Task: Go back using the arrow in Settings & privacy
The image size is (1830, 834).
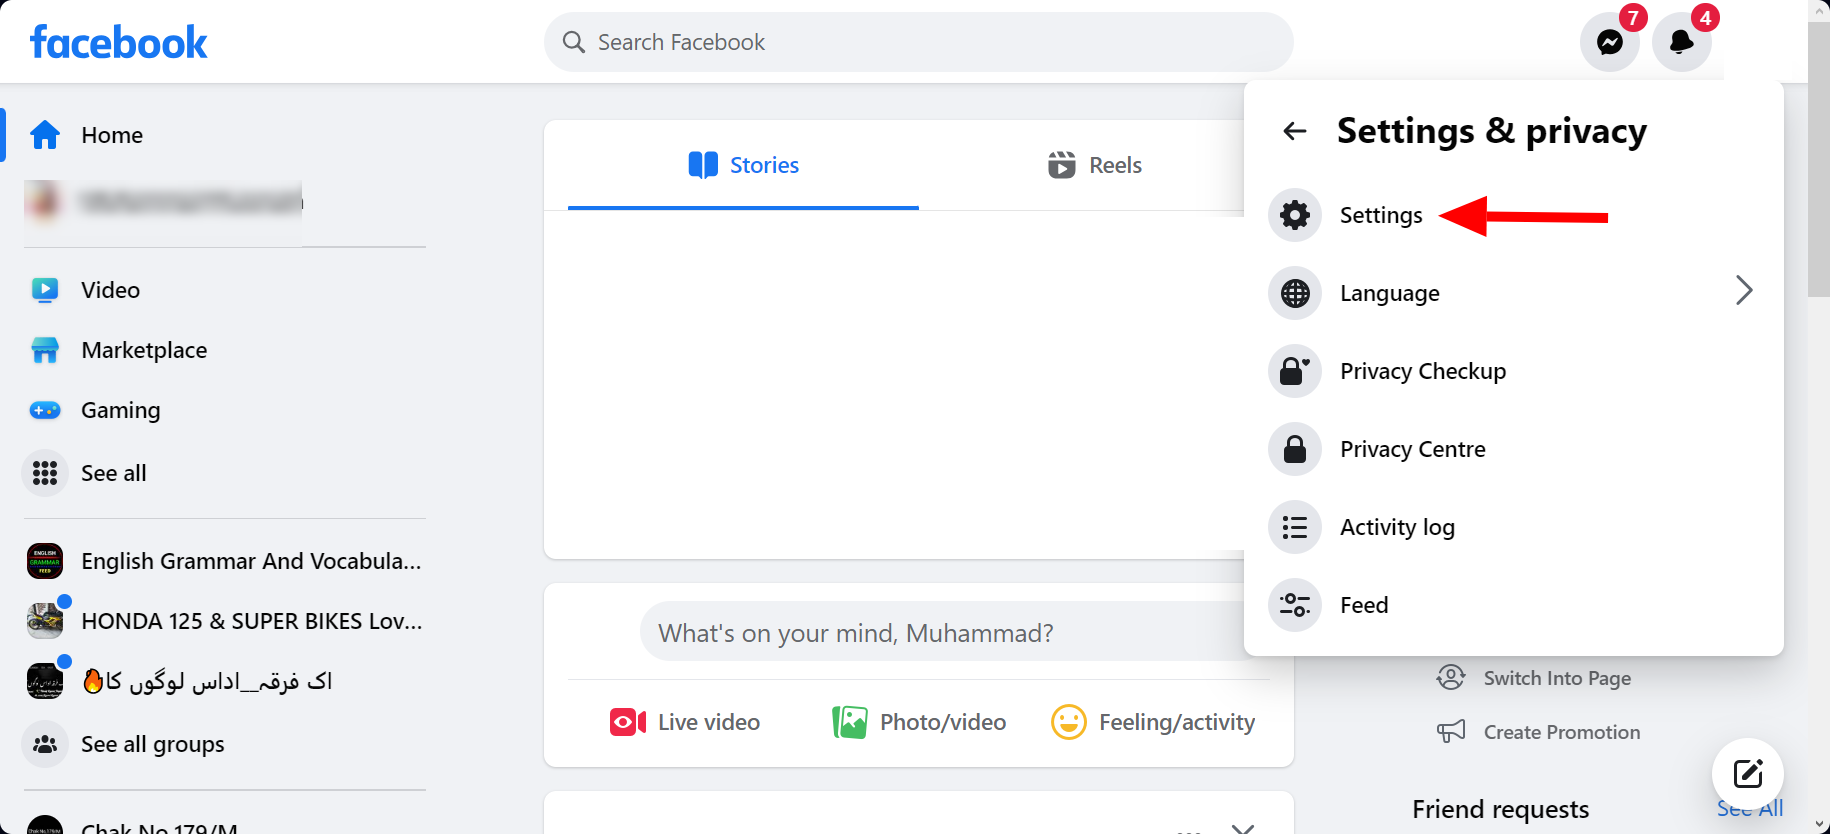Action: tap(1294, 131)
